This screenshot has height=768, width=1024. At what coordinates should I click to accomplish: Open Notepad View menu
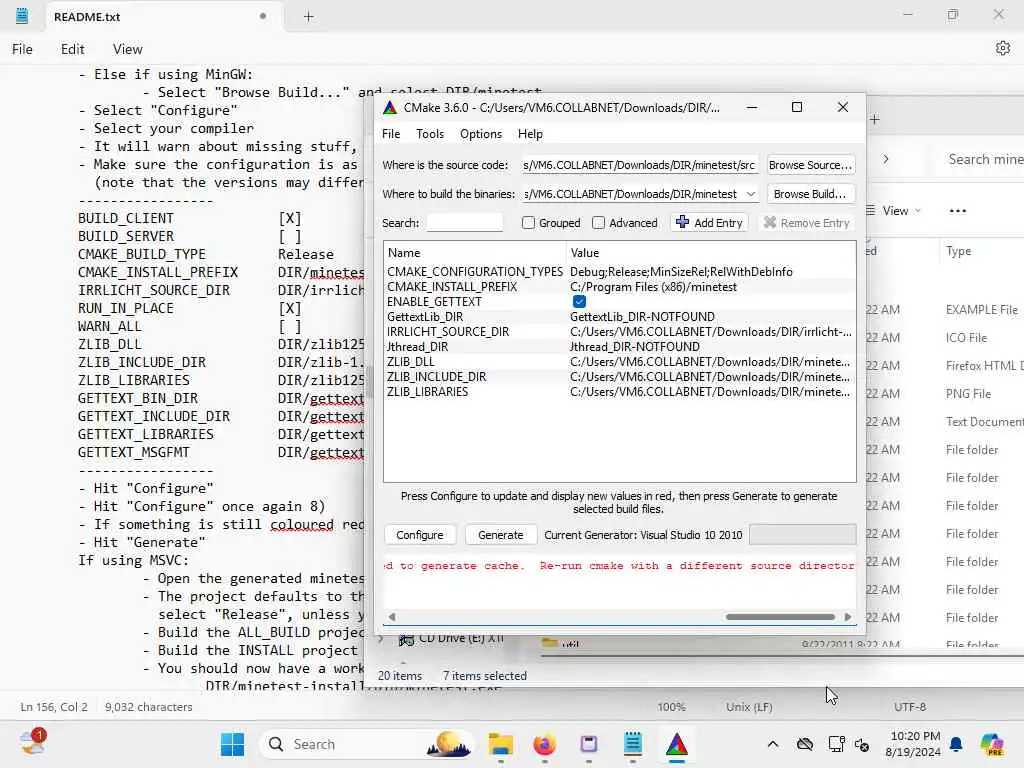pos(127,49)
